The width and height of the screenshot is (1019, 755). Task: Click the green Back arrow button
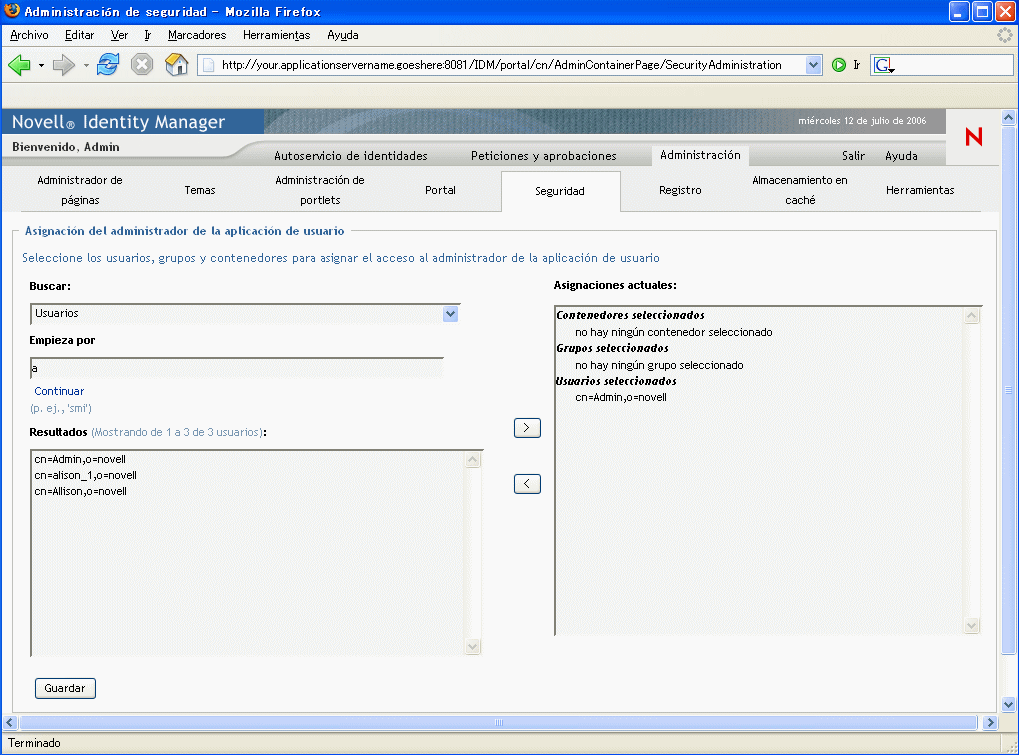pos(19,65)
